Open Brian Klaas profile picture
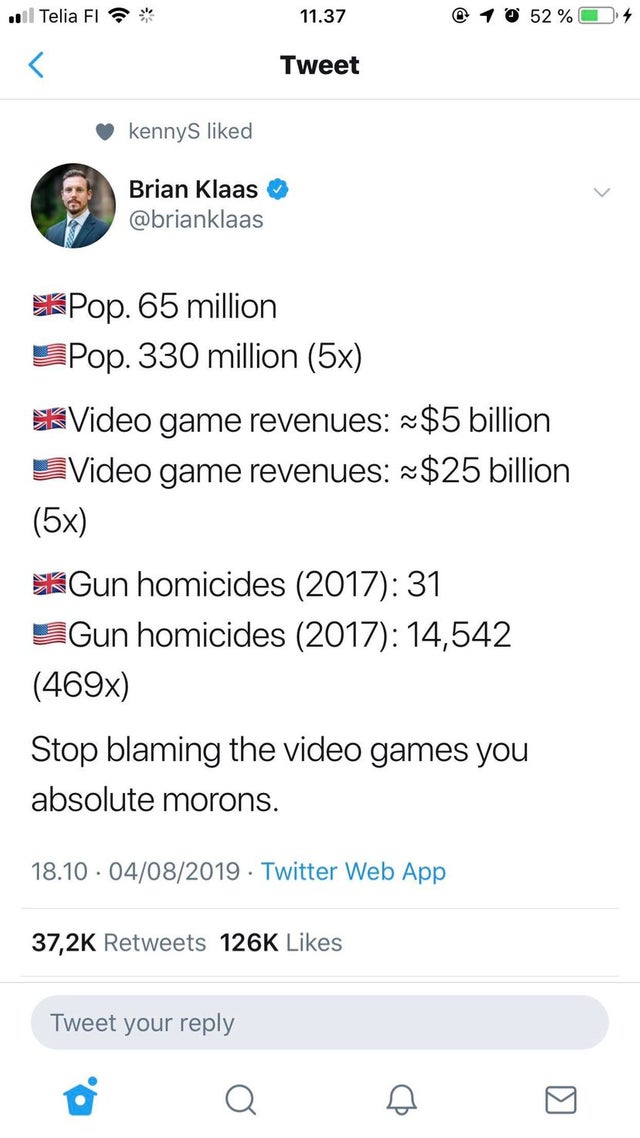This screenshot has width=640, height=1138. (x=73, y=205)
